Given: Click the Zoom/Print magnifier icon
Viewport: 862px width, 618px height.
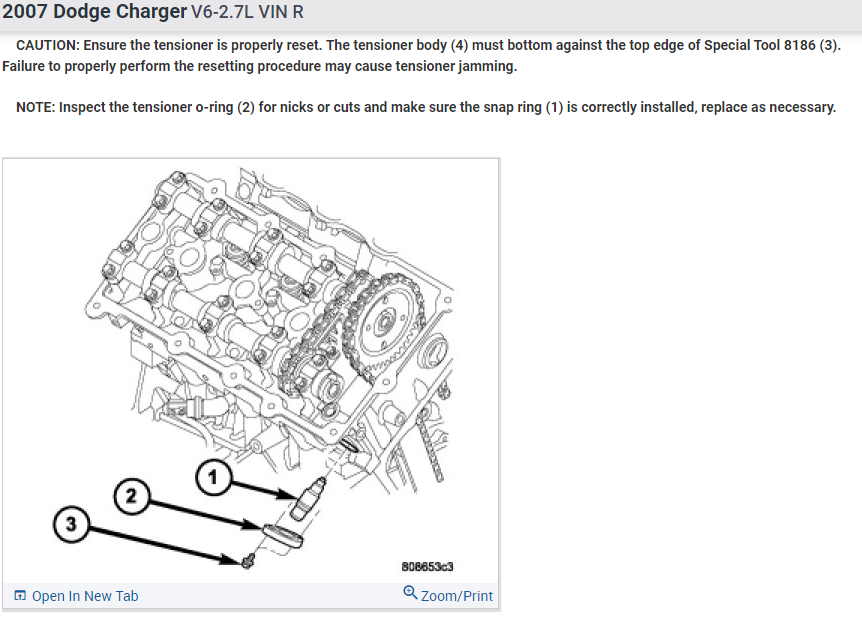Looking at the screenshot, I should pyautogui.click(x=410, y=593).
